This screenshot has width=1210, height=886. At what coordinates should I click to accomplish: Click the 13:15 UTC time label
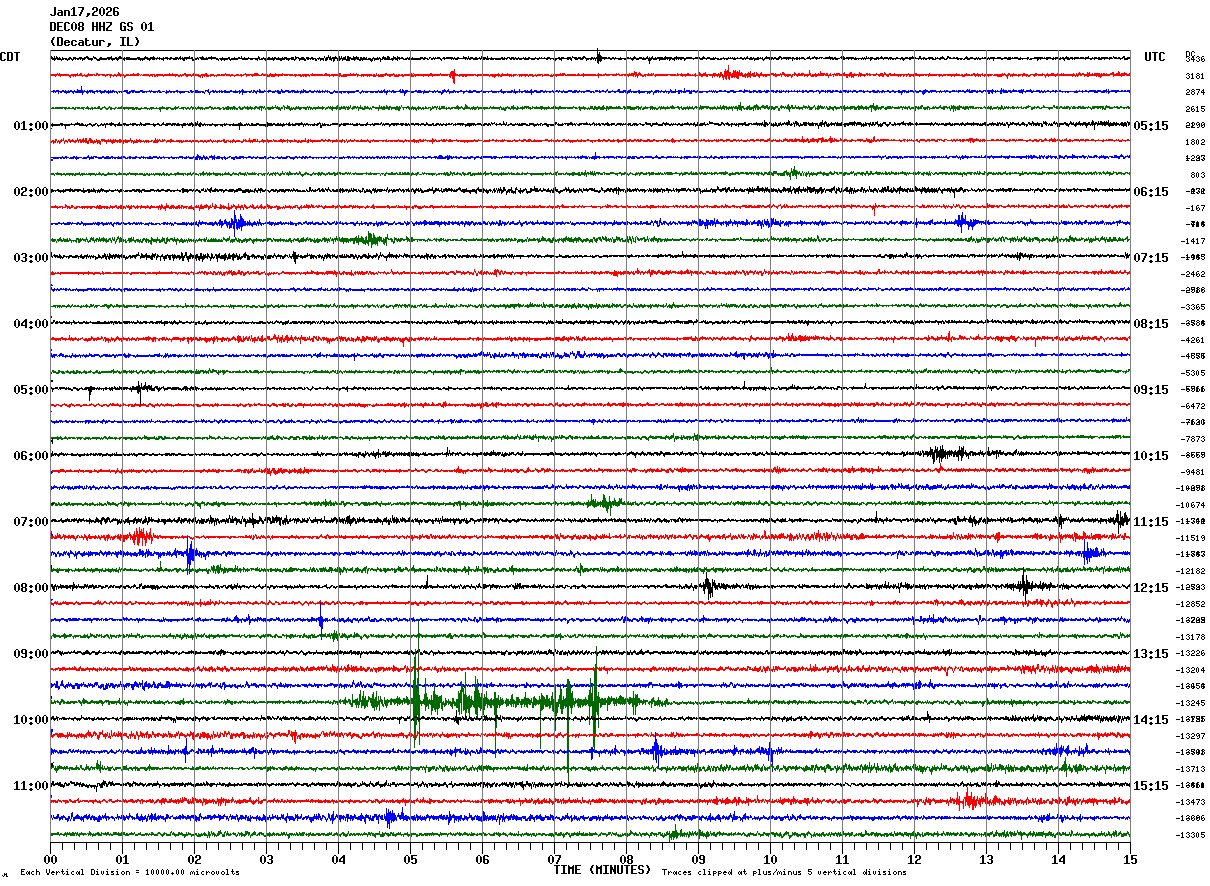[1151, 654]
